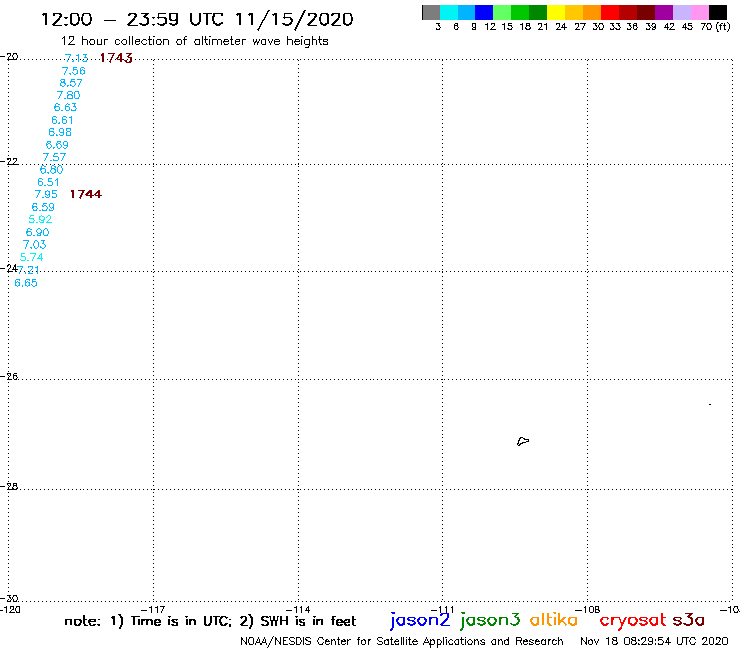Click the title '12:00 – 23:59 UTC 11/15/2020'
The image size is (740, 650).
point(197,19)
